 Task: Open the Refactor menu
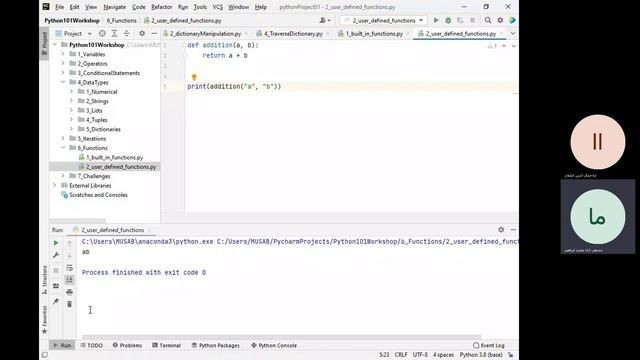(162, 7)
